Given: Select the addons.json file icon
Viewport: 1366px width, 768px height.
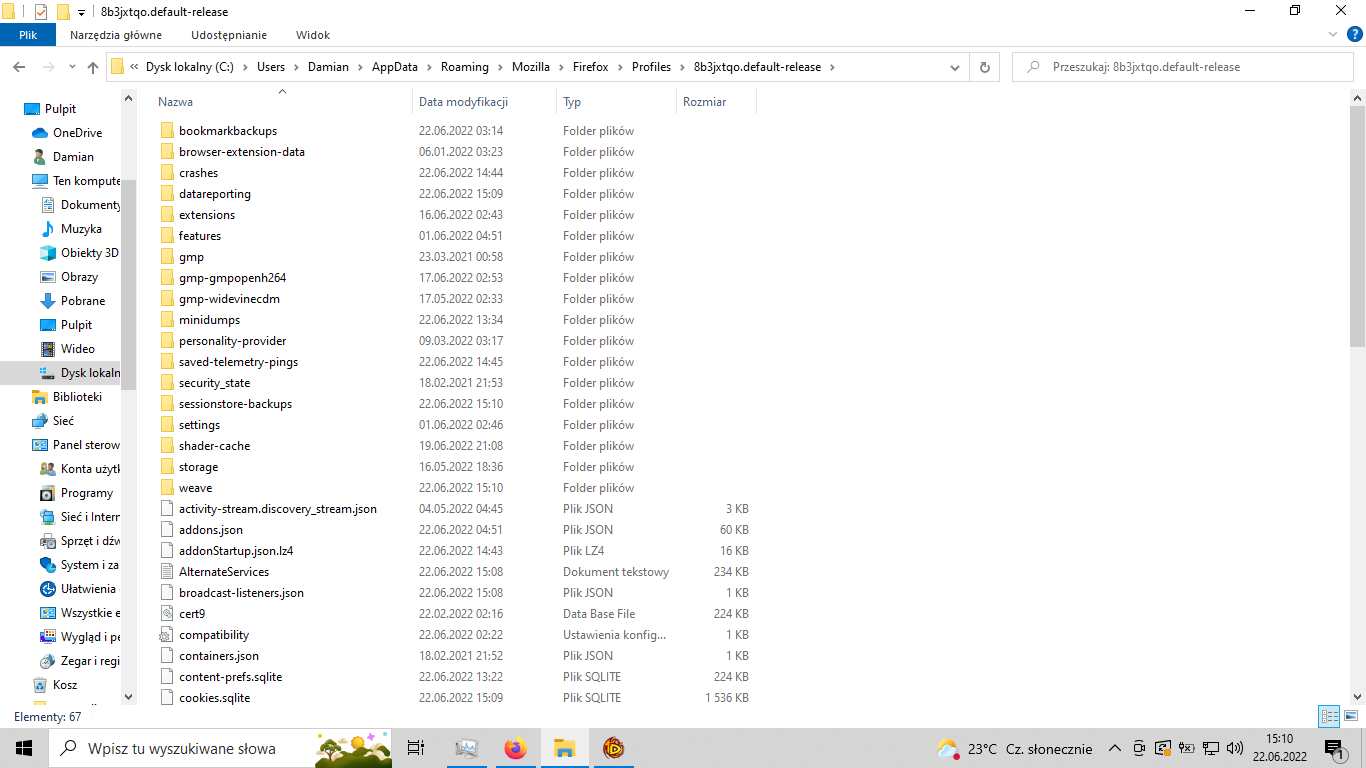Looking at the screenshot, I should coord(167,530).
